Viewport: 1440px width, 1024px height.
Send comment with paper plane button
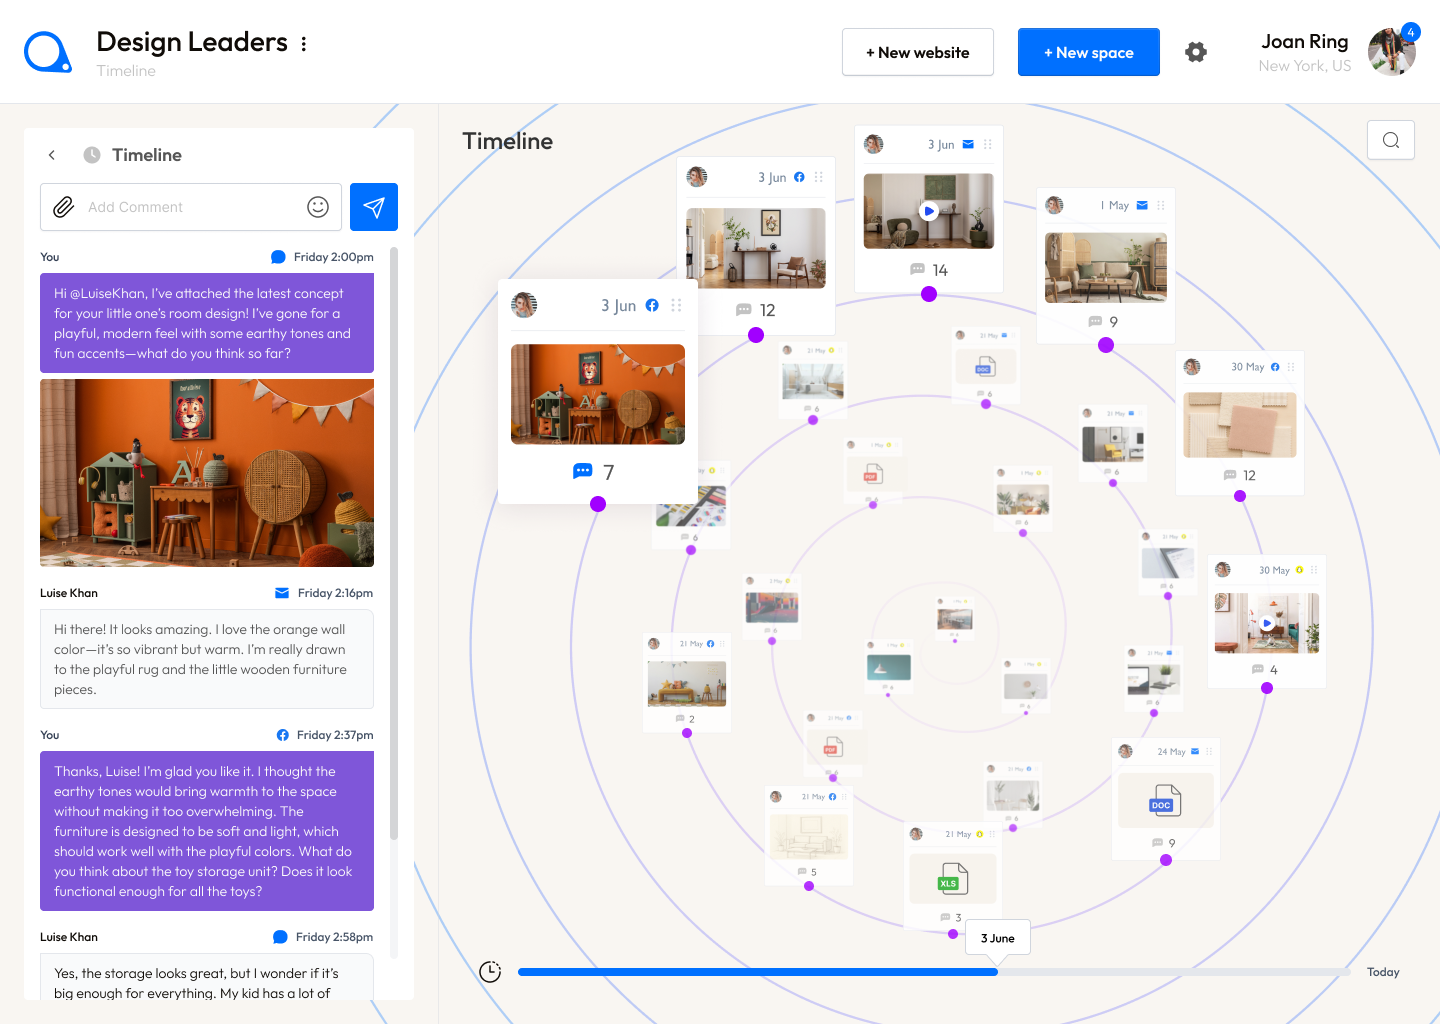(x=374, y=207)
